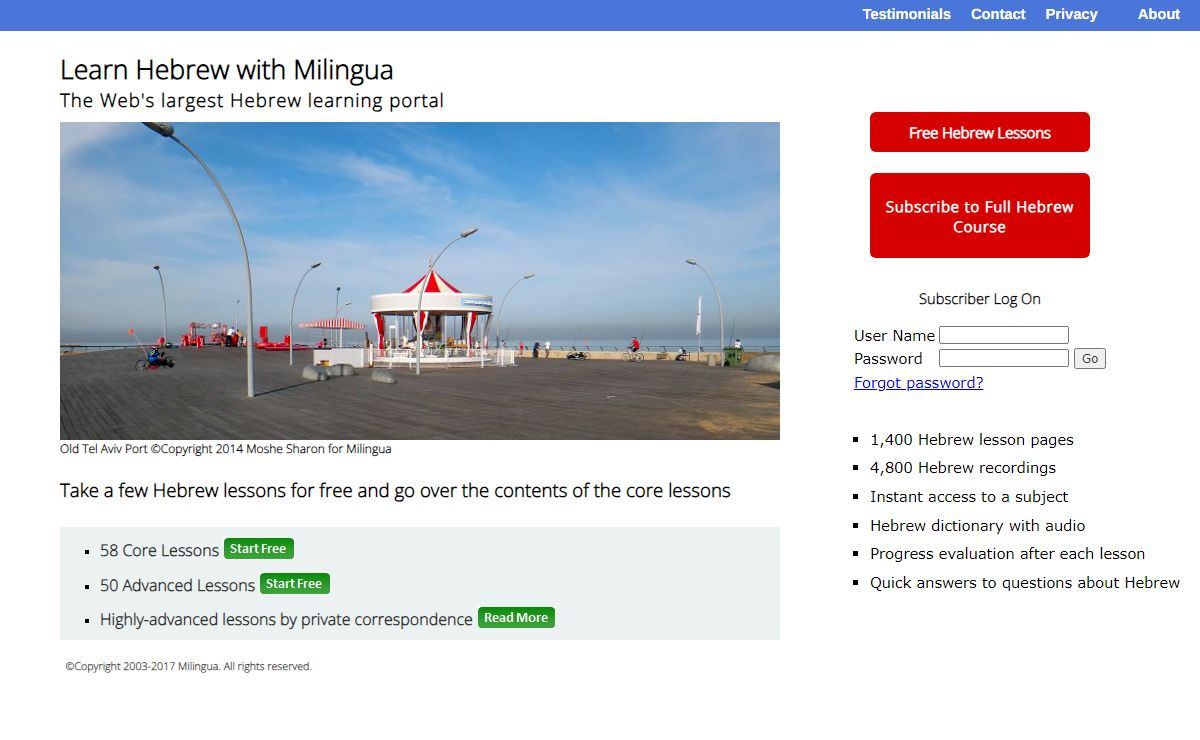Click Subscribe to Full Hebrew Course

click(980, 216)
